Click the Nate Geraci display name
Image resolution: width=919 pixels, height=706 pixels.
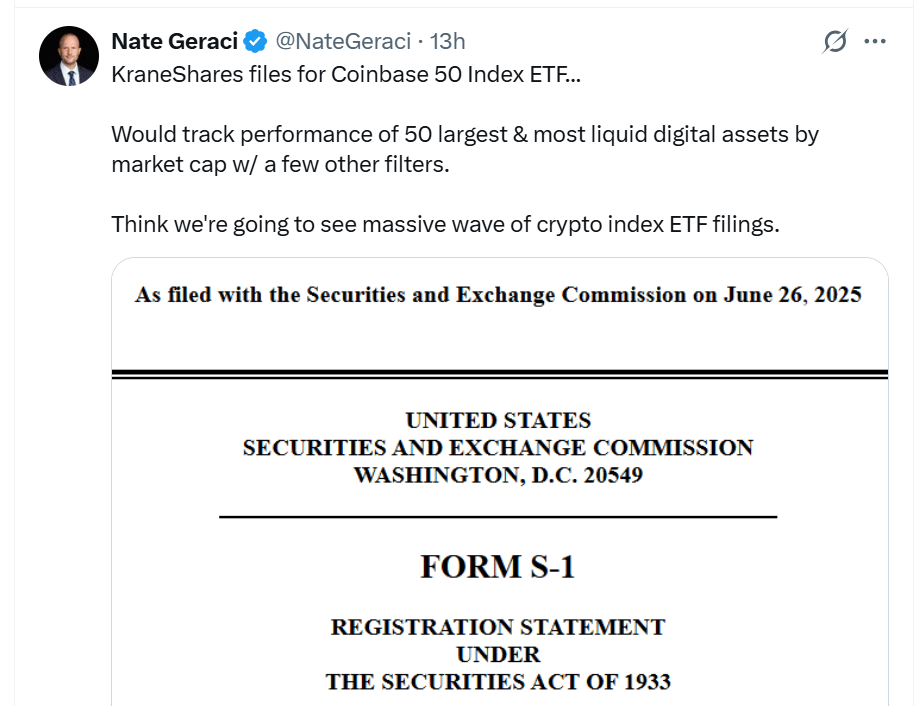(175, 41)
